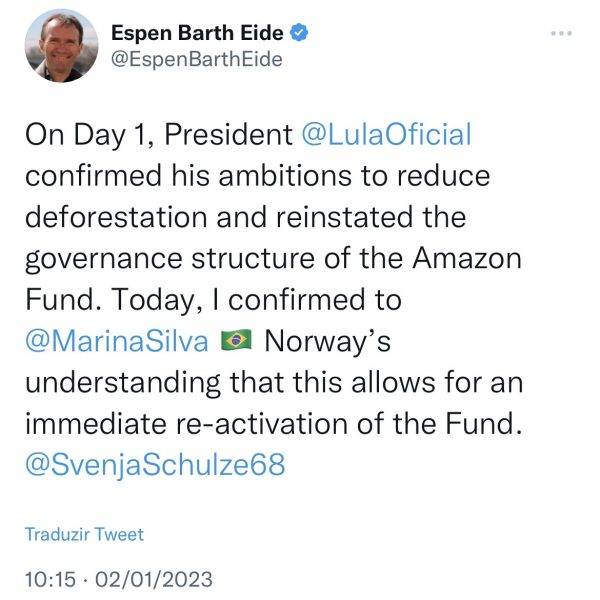This screenshot has height=600, width=600.
Task: Click the word "President" in the tweet
Action: click(236, 135)
